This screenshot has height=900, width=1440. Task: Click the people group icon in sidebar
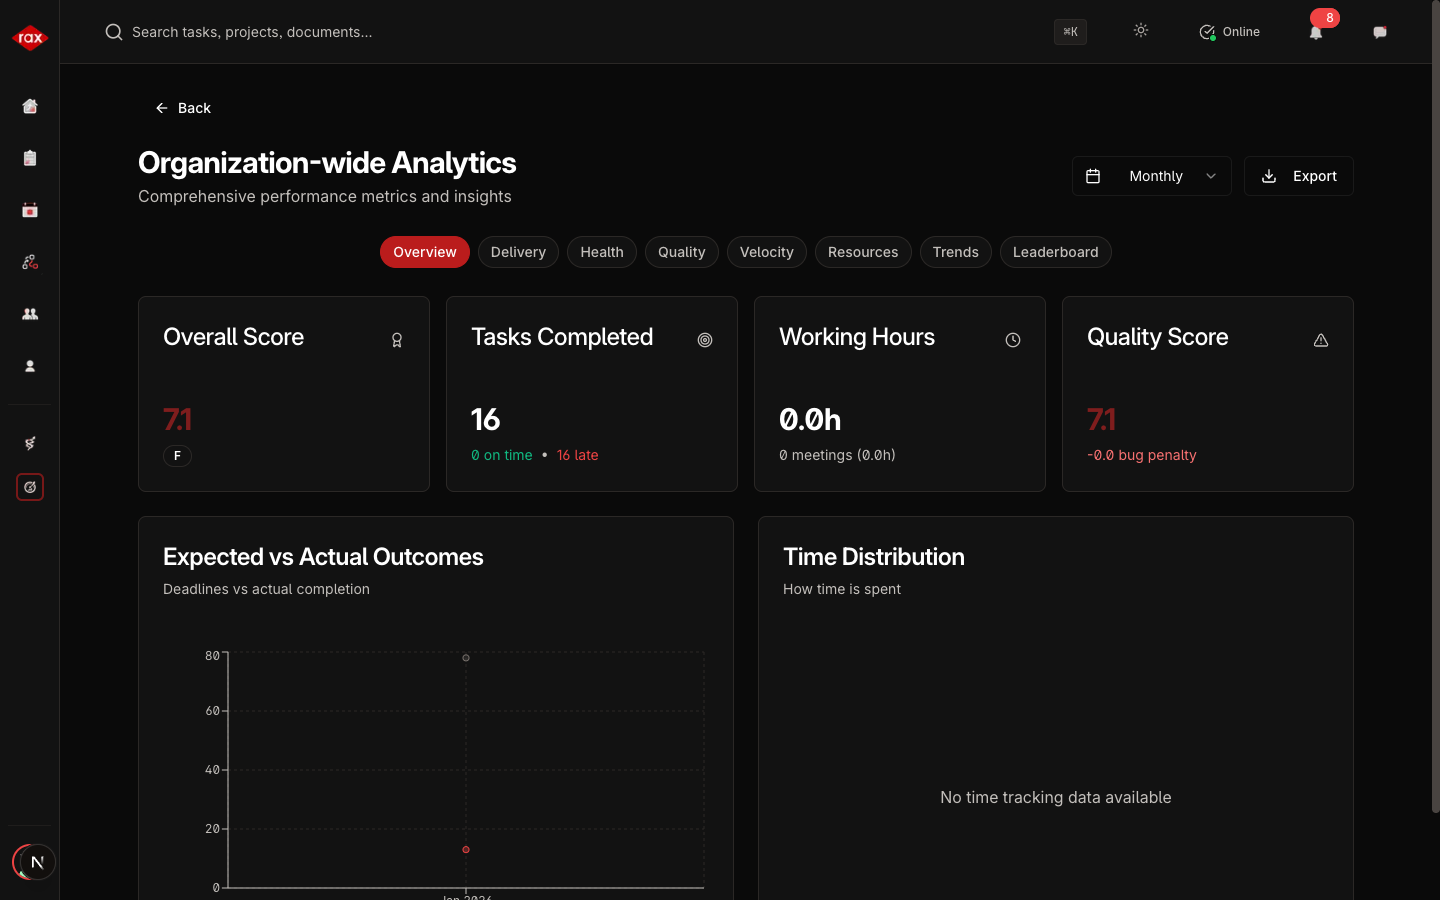(x=30, y=314)
